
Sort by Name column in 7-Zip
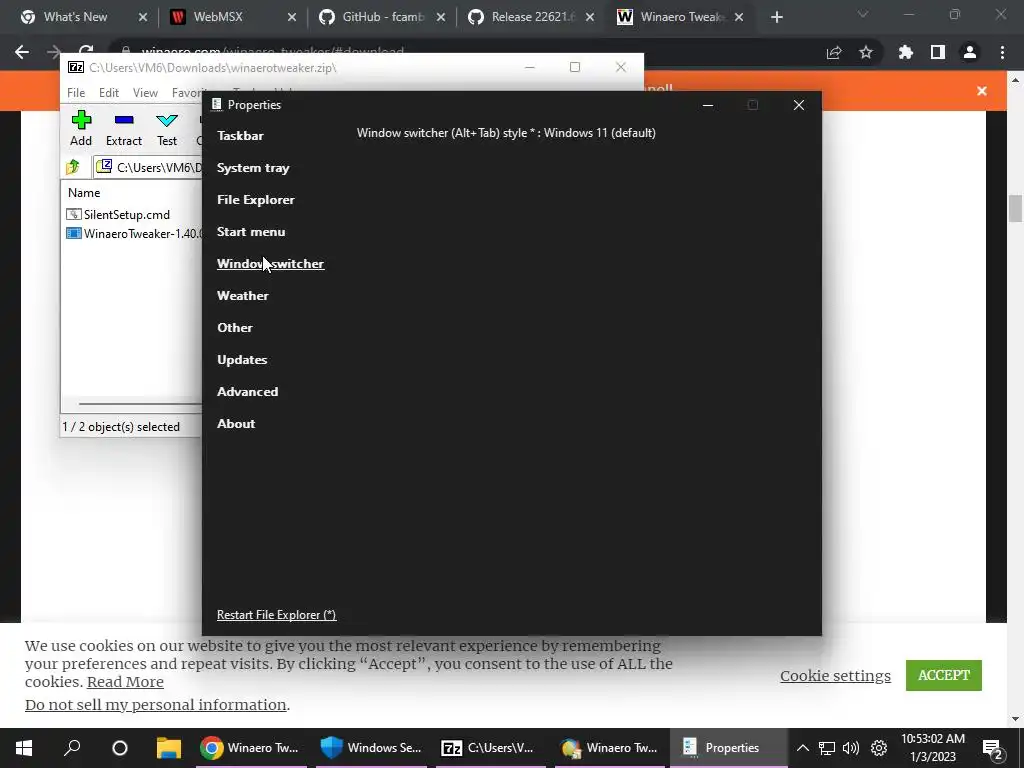[84, 193]
